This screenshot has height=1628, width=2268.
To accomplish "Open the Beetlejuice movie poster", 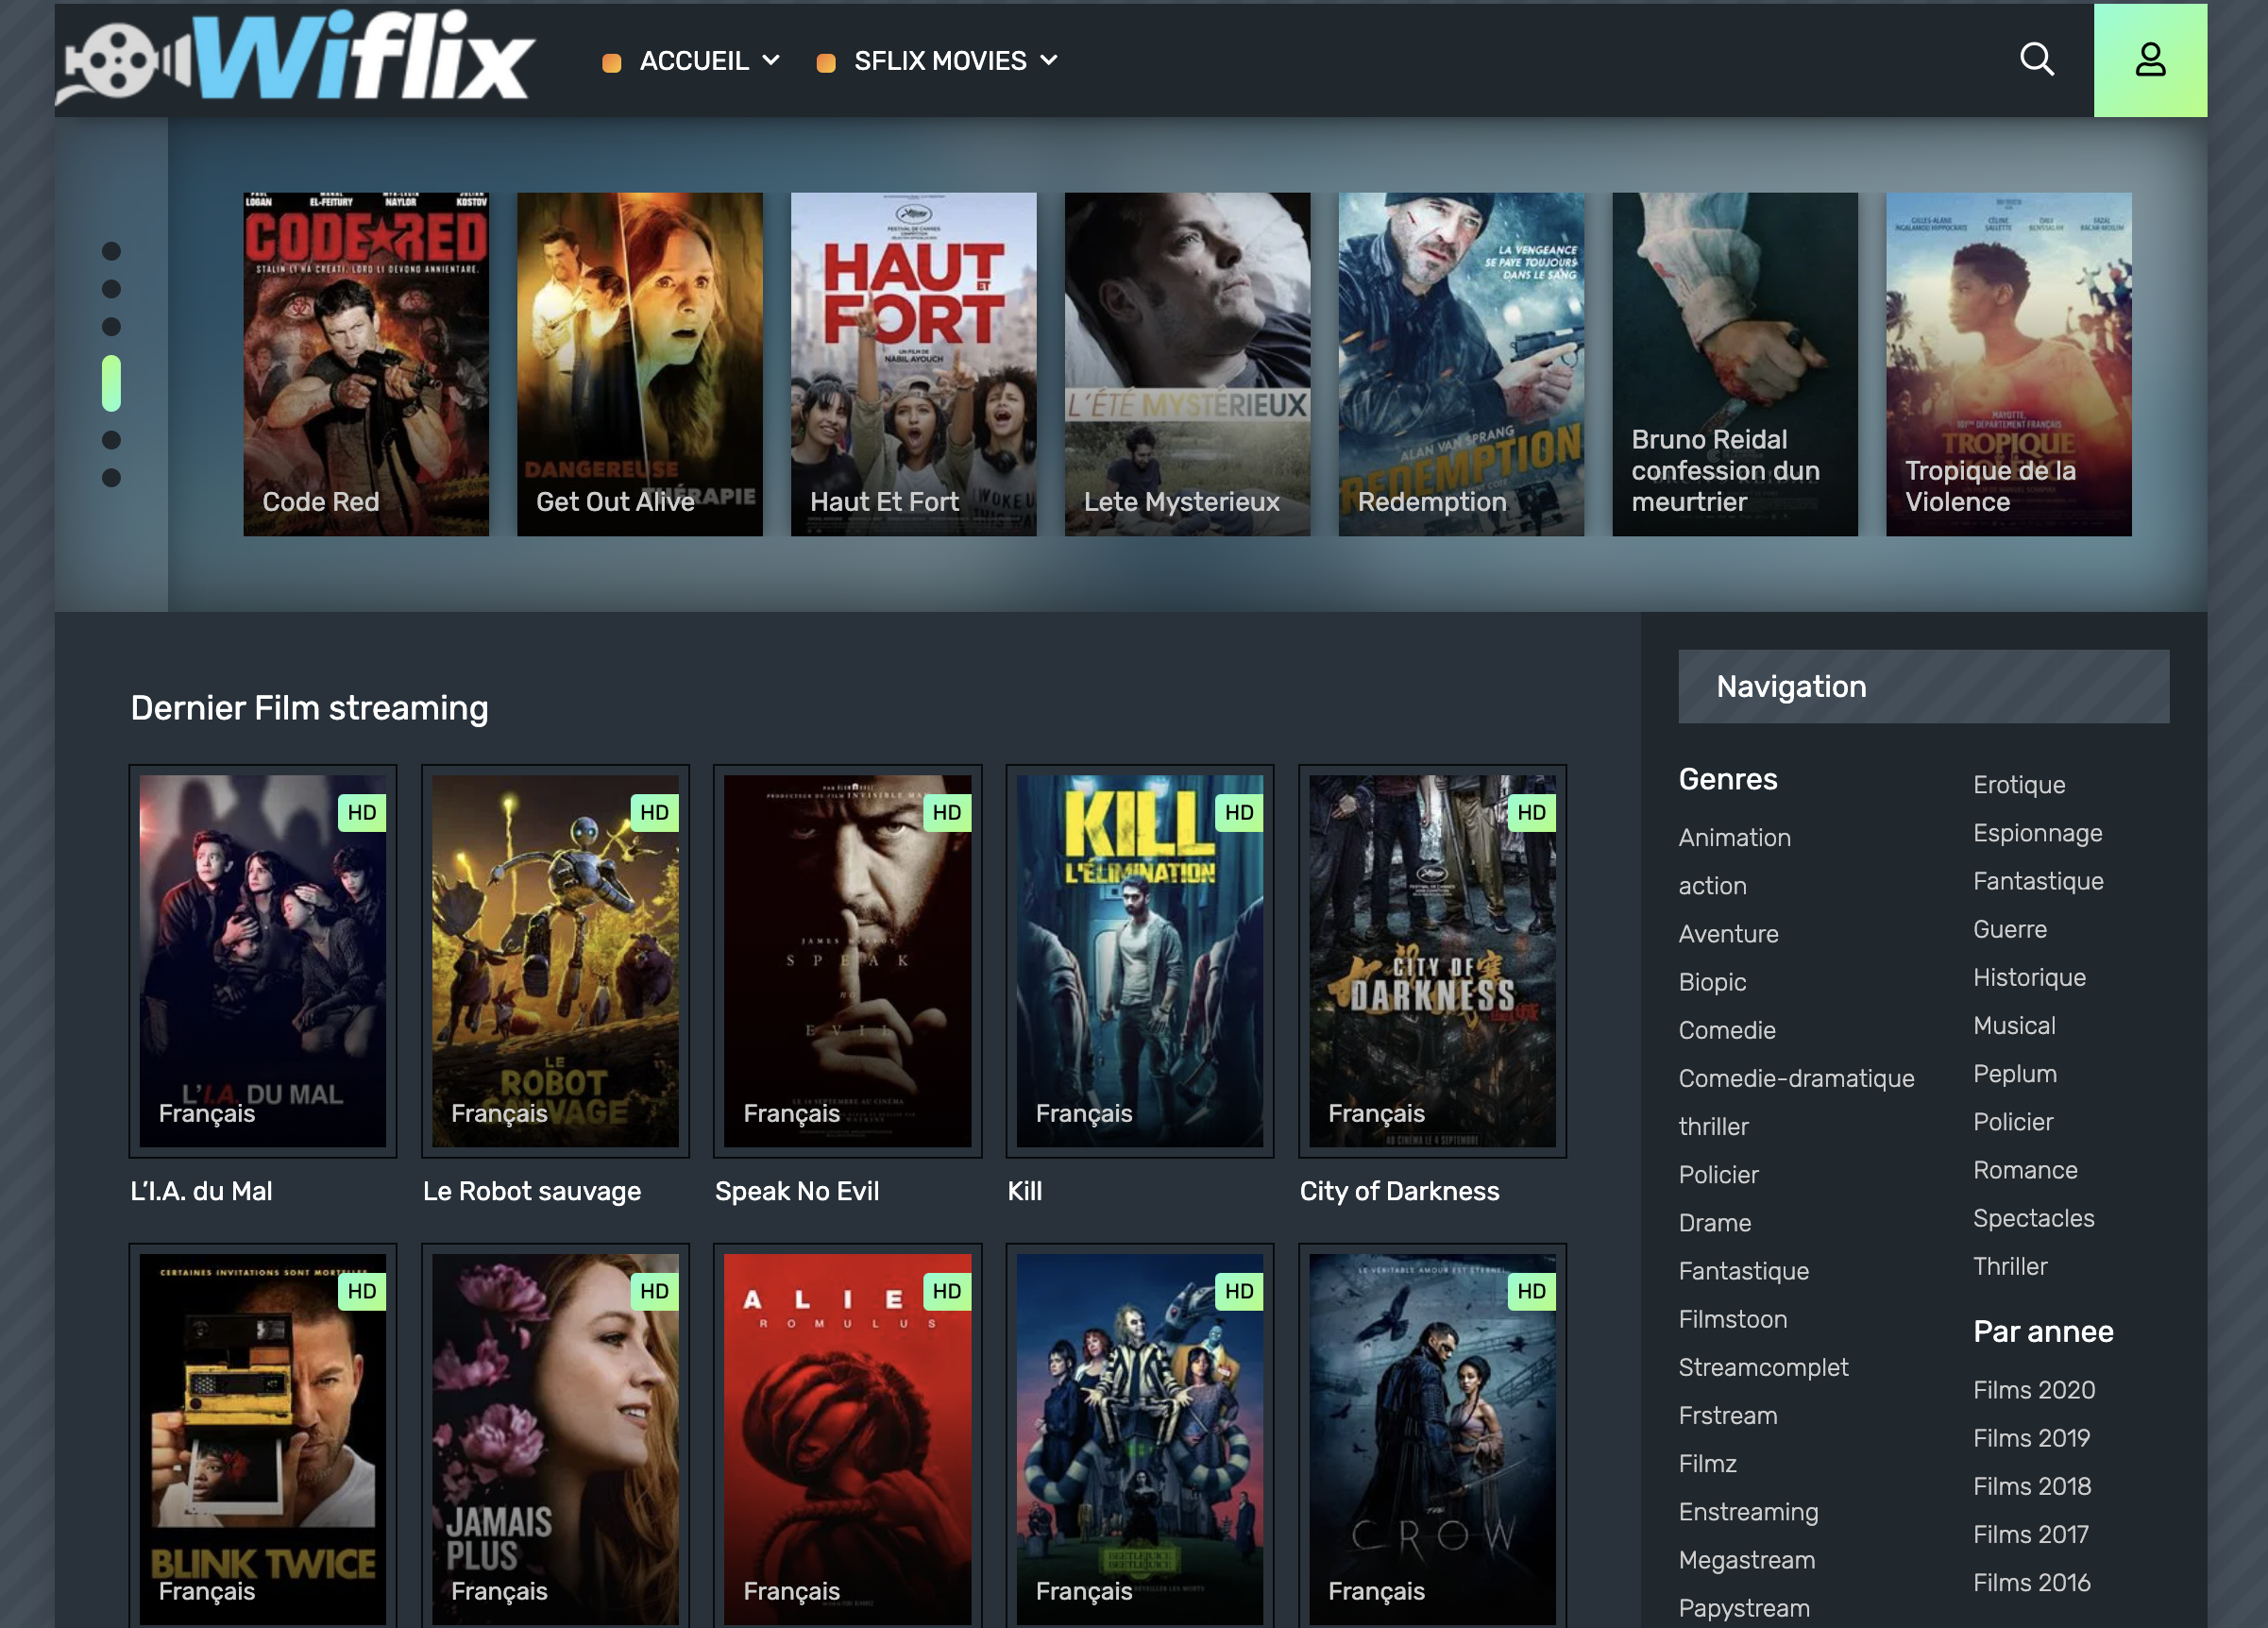I will tap(1140, 1438).
